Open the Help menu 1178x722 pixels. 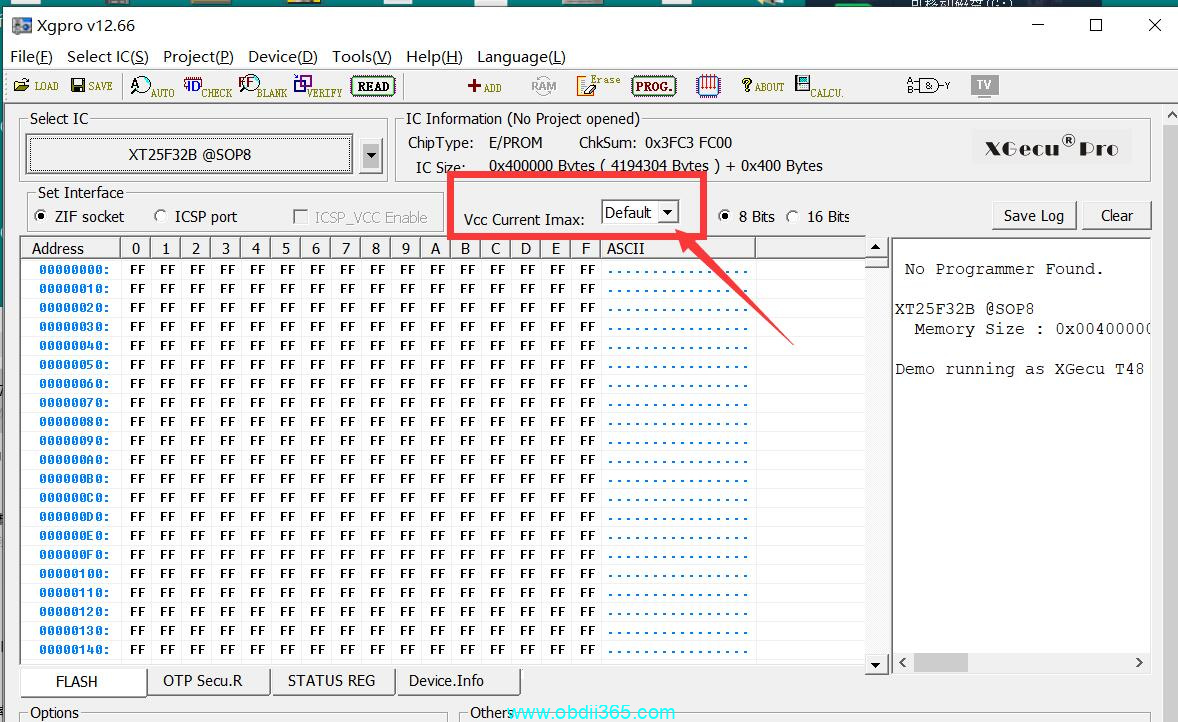coord(433,56)
